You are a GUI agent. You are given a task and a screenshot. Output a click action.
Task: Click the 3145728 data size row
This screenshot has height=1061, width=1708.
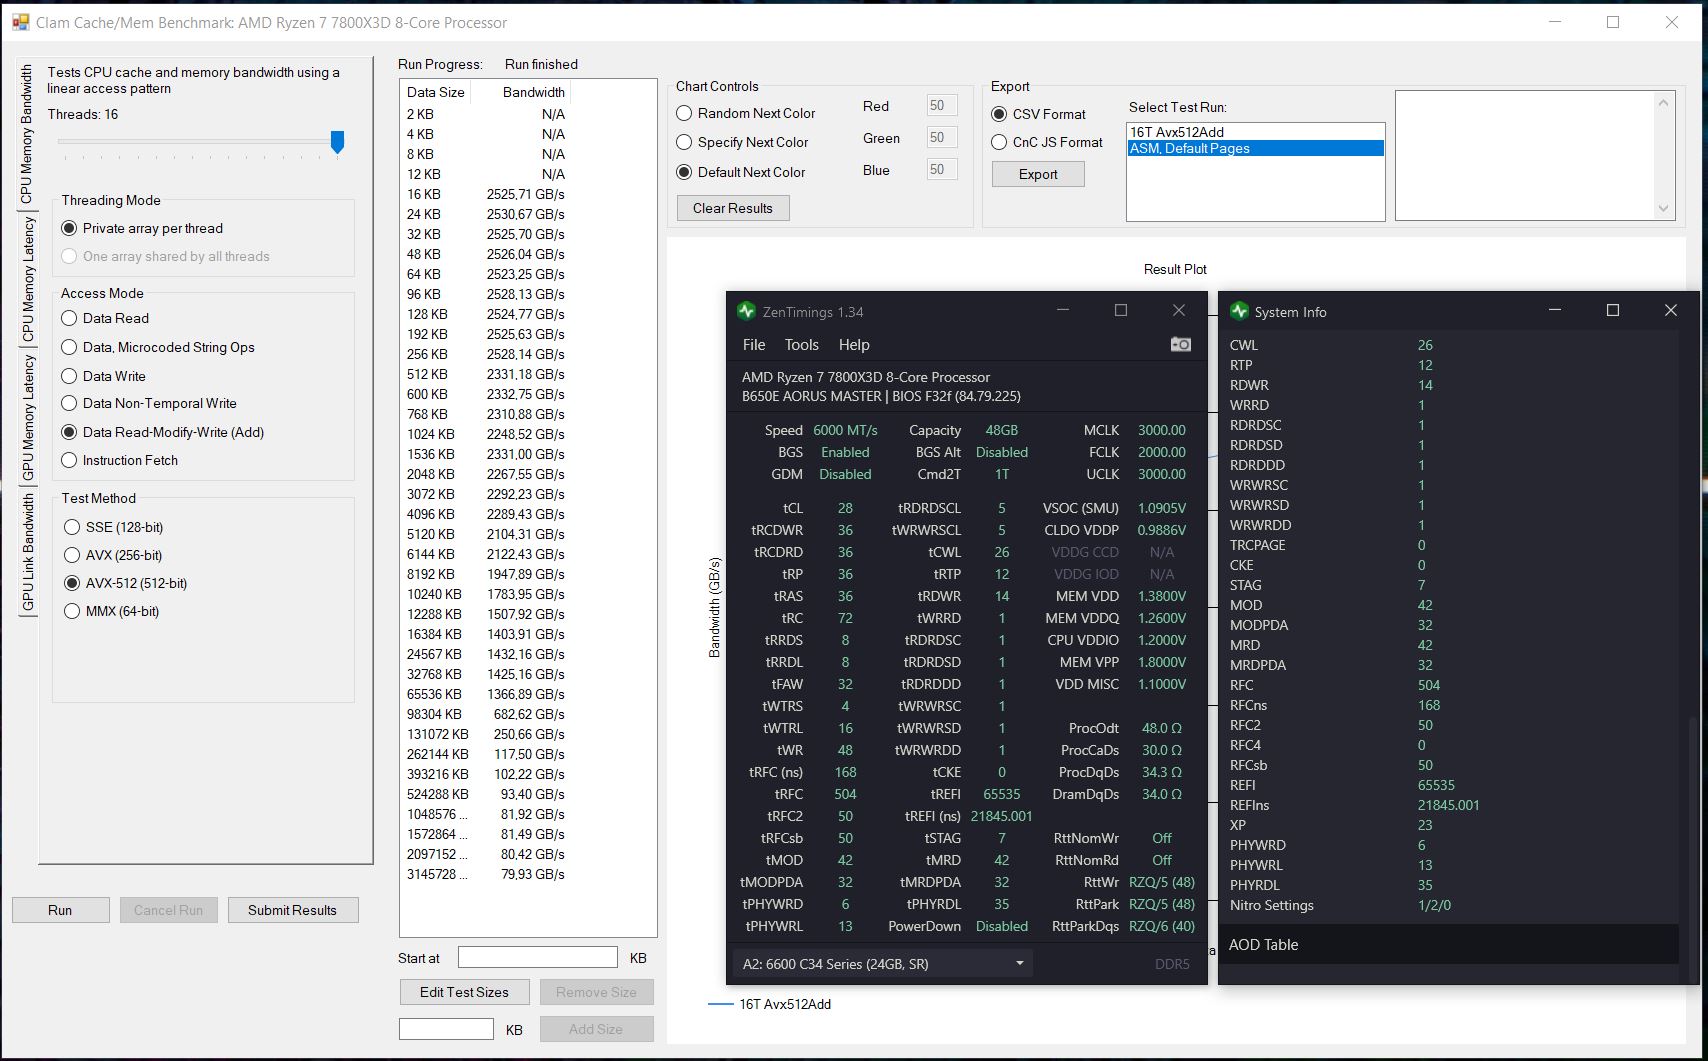coord(486,874)
